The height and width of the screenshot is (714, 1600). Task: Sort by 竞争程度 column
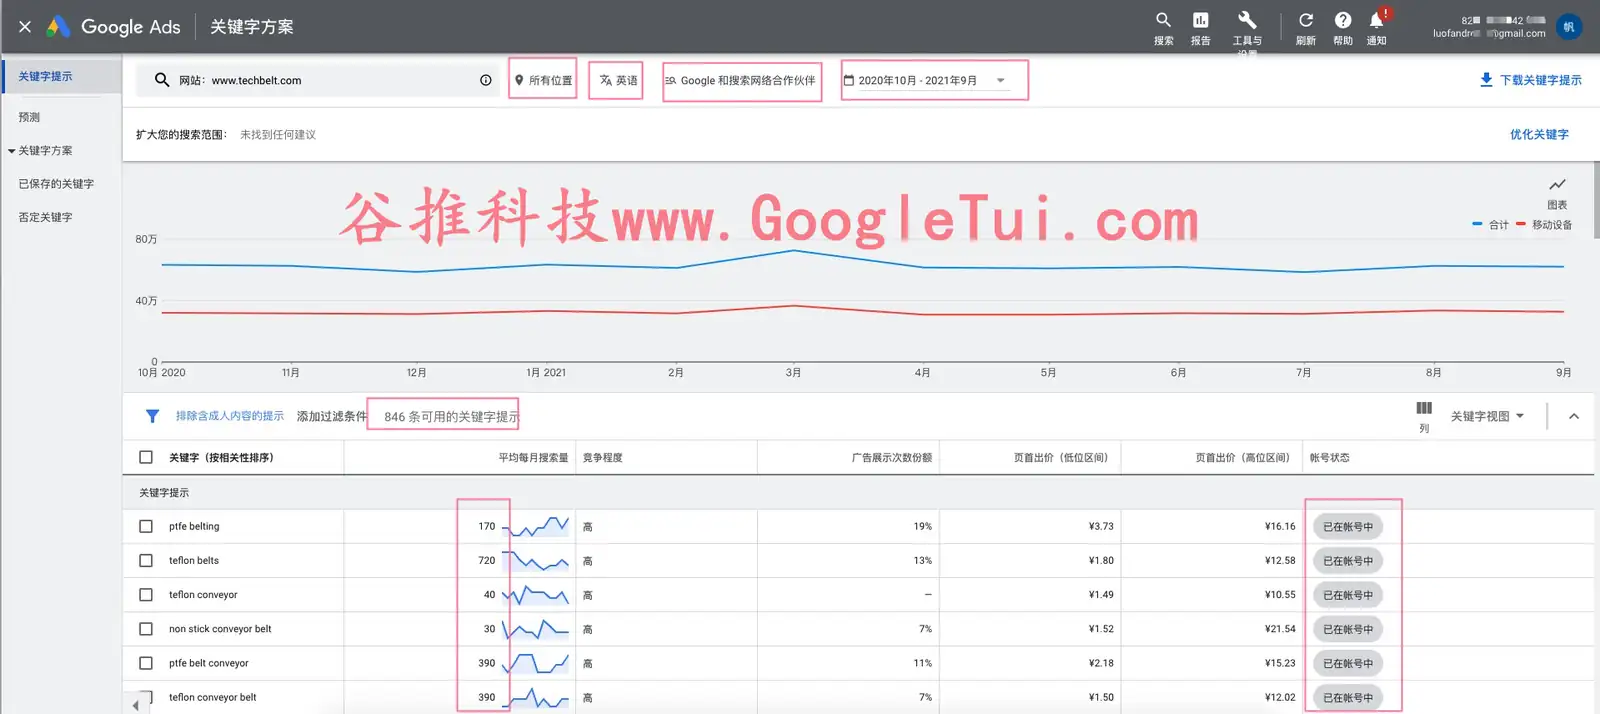[x=603, y=458]
